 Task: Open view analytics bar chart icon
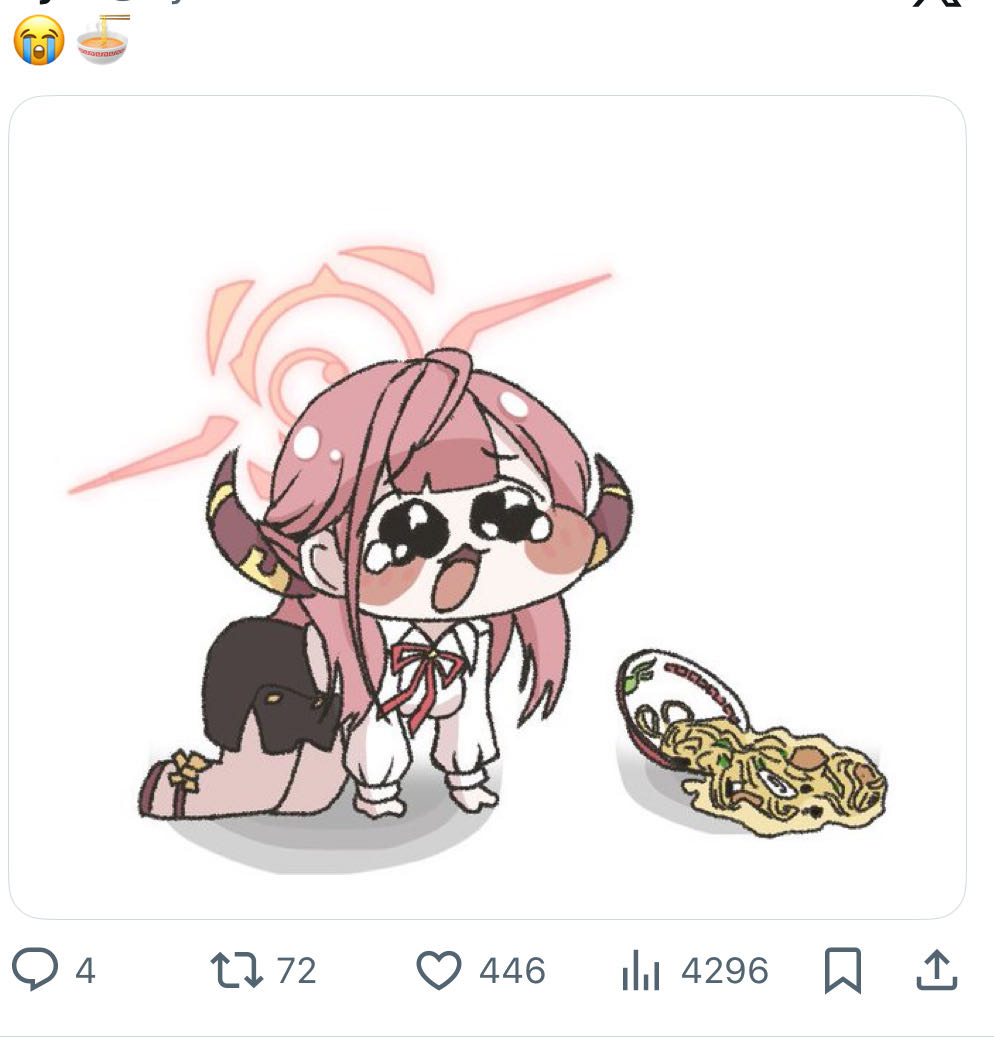point(641,971)
